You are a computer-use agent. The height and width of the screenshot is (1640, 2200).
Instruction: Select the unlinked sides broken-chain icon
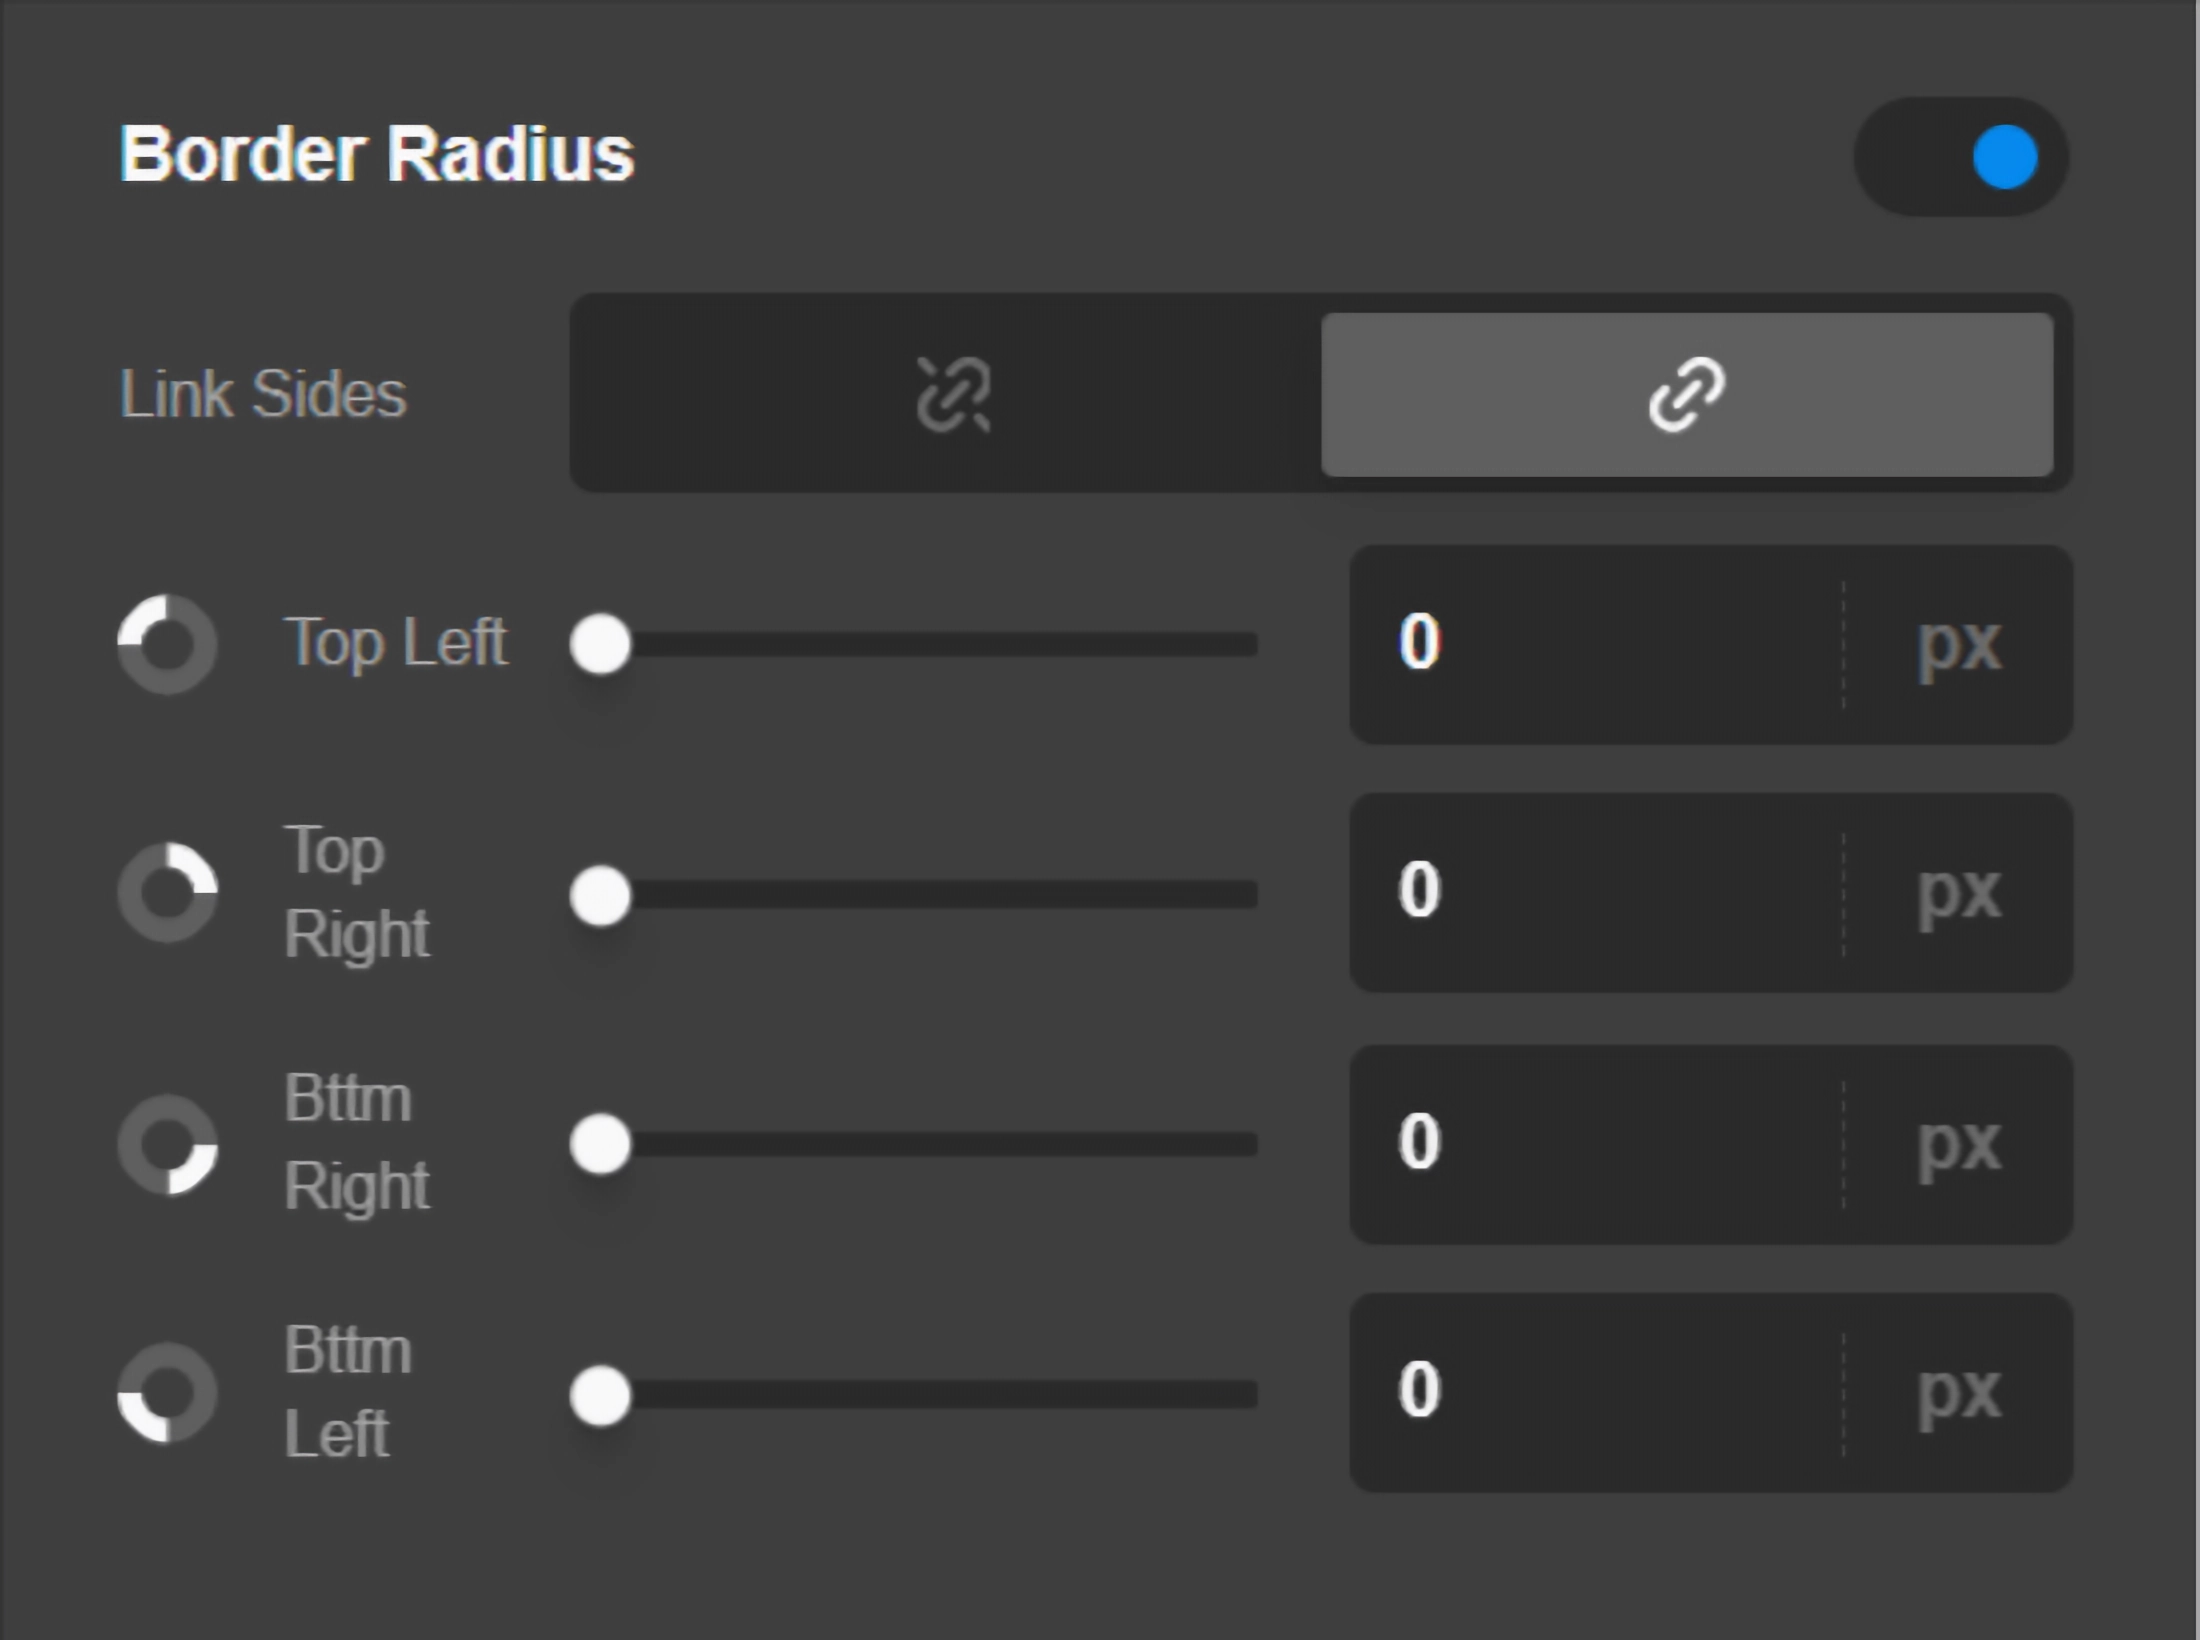coord(952,394)
